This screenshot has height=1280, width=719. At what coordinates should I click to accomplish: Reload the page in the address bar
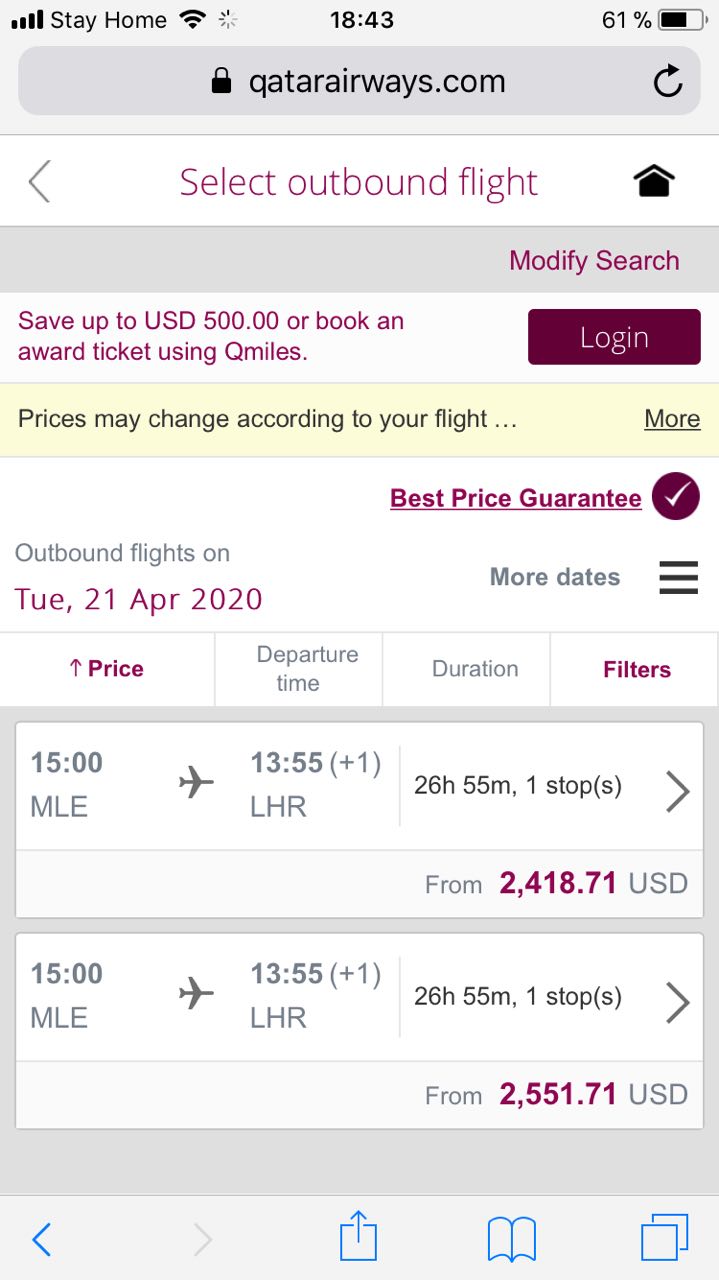pyautogui.click(x=667, y=82)
